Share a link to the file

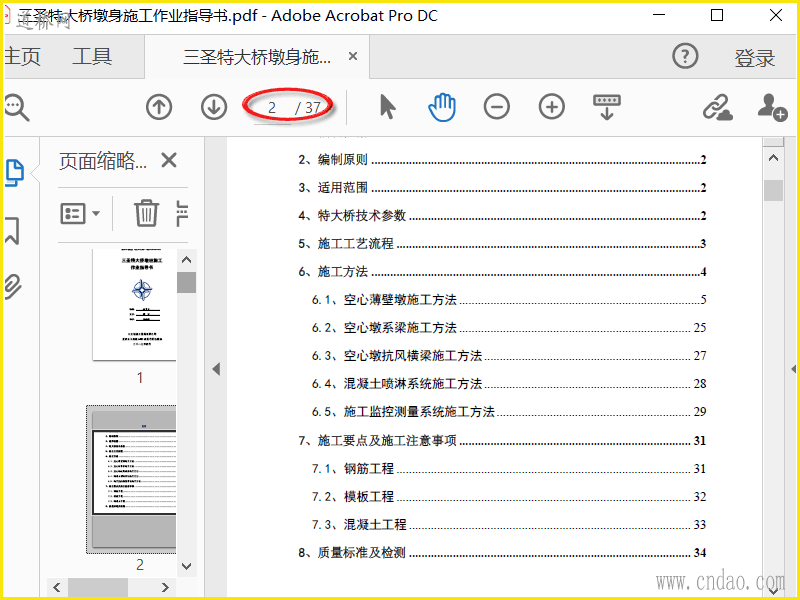pos(718,107)
